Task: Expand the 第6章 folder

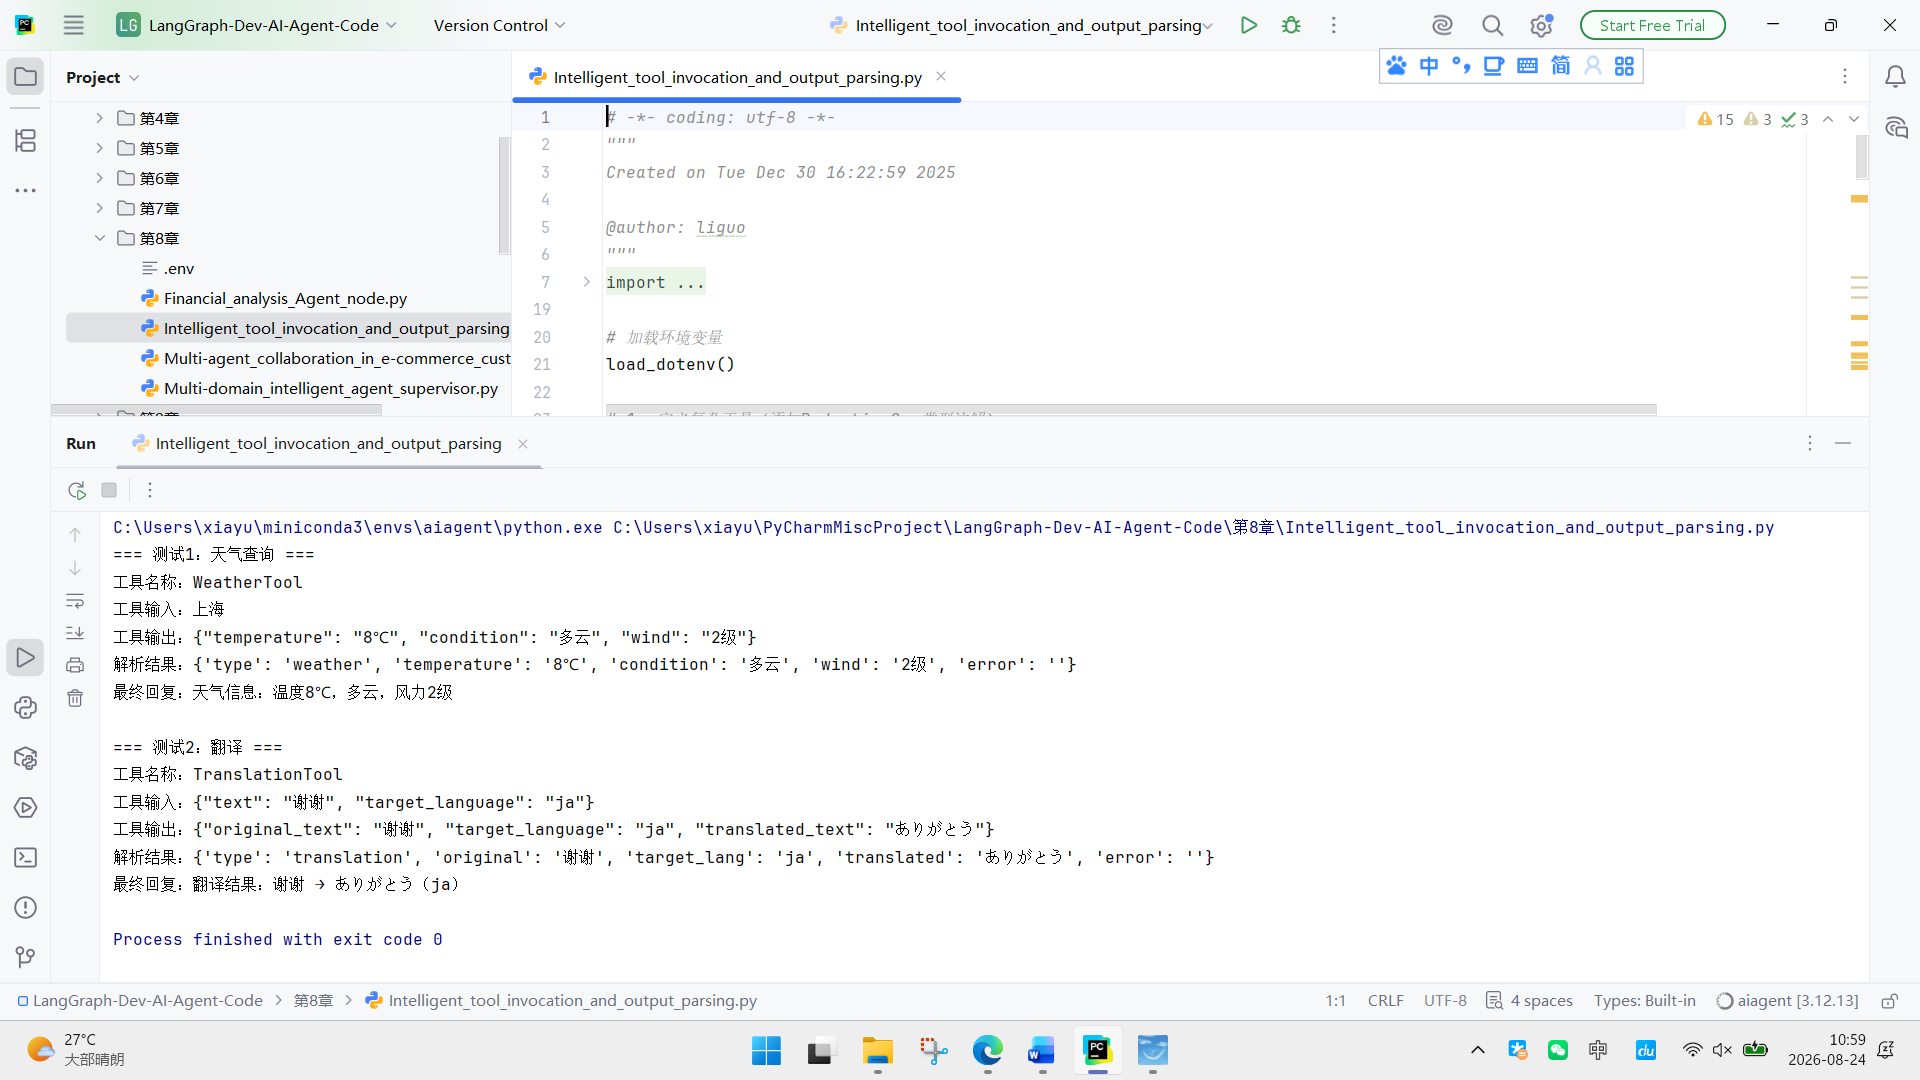Action: pos(99,178)
